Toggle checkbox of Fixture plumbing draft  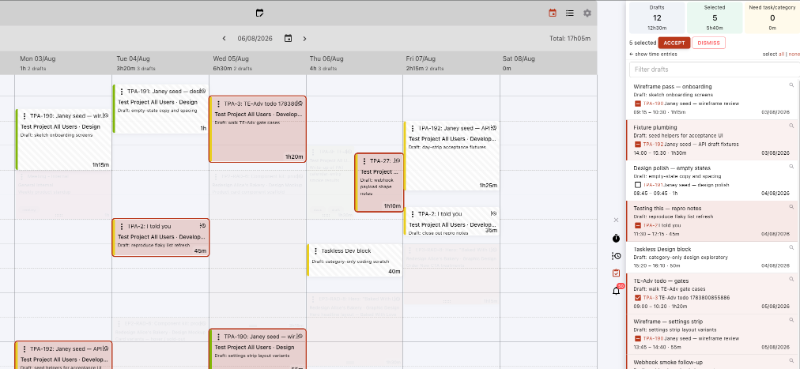pyautogui.click(x=637, y=144)
